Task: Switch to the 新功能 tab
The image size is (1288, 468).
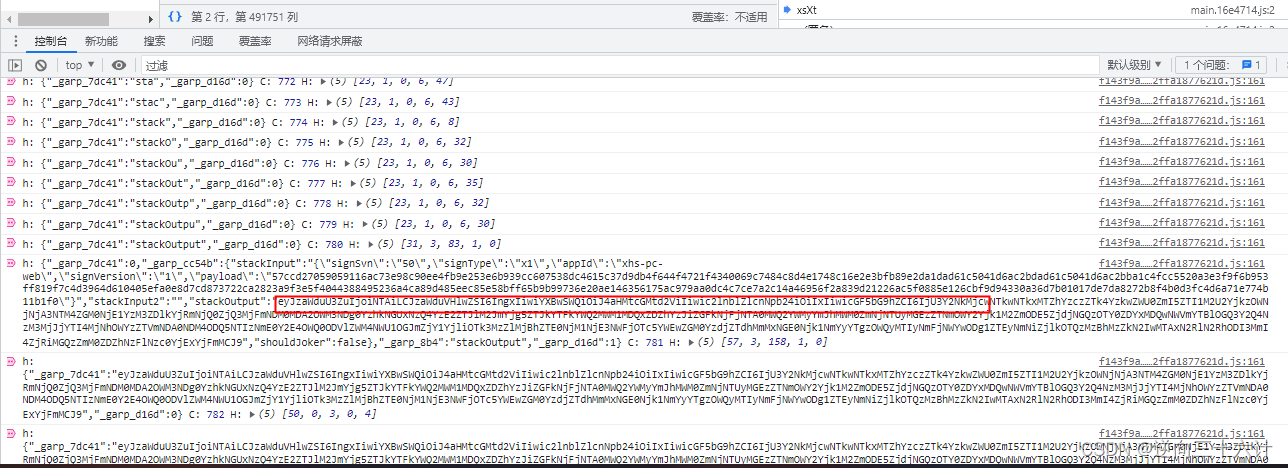Action: click(101, 41)
